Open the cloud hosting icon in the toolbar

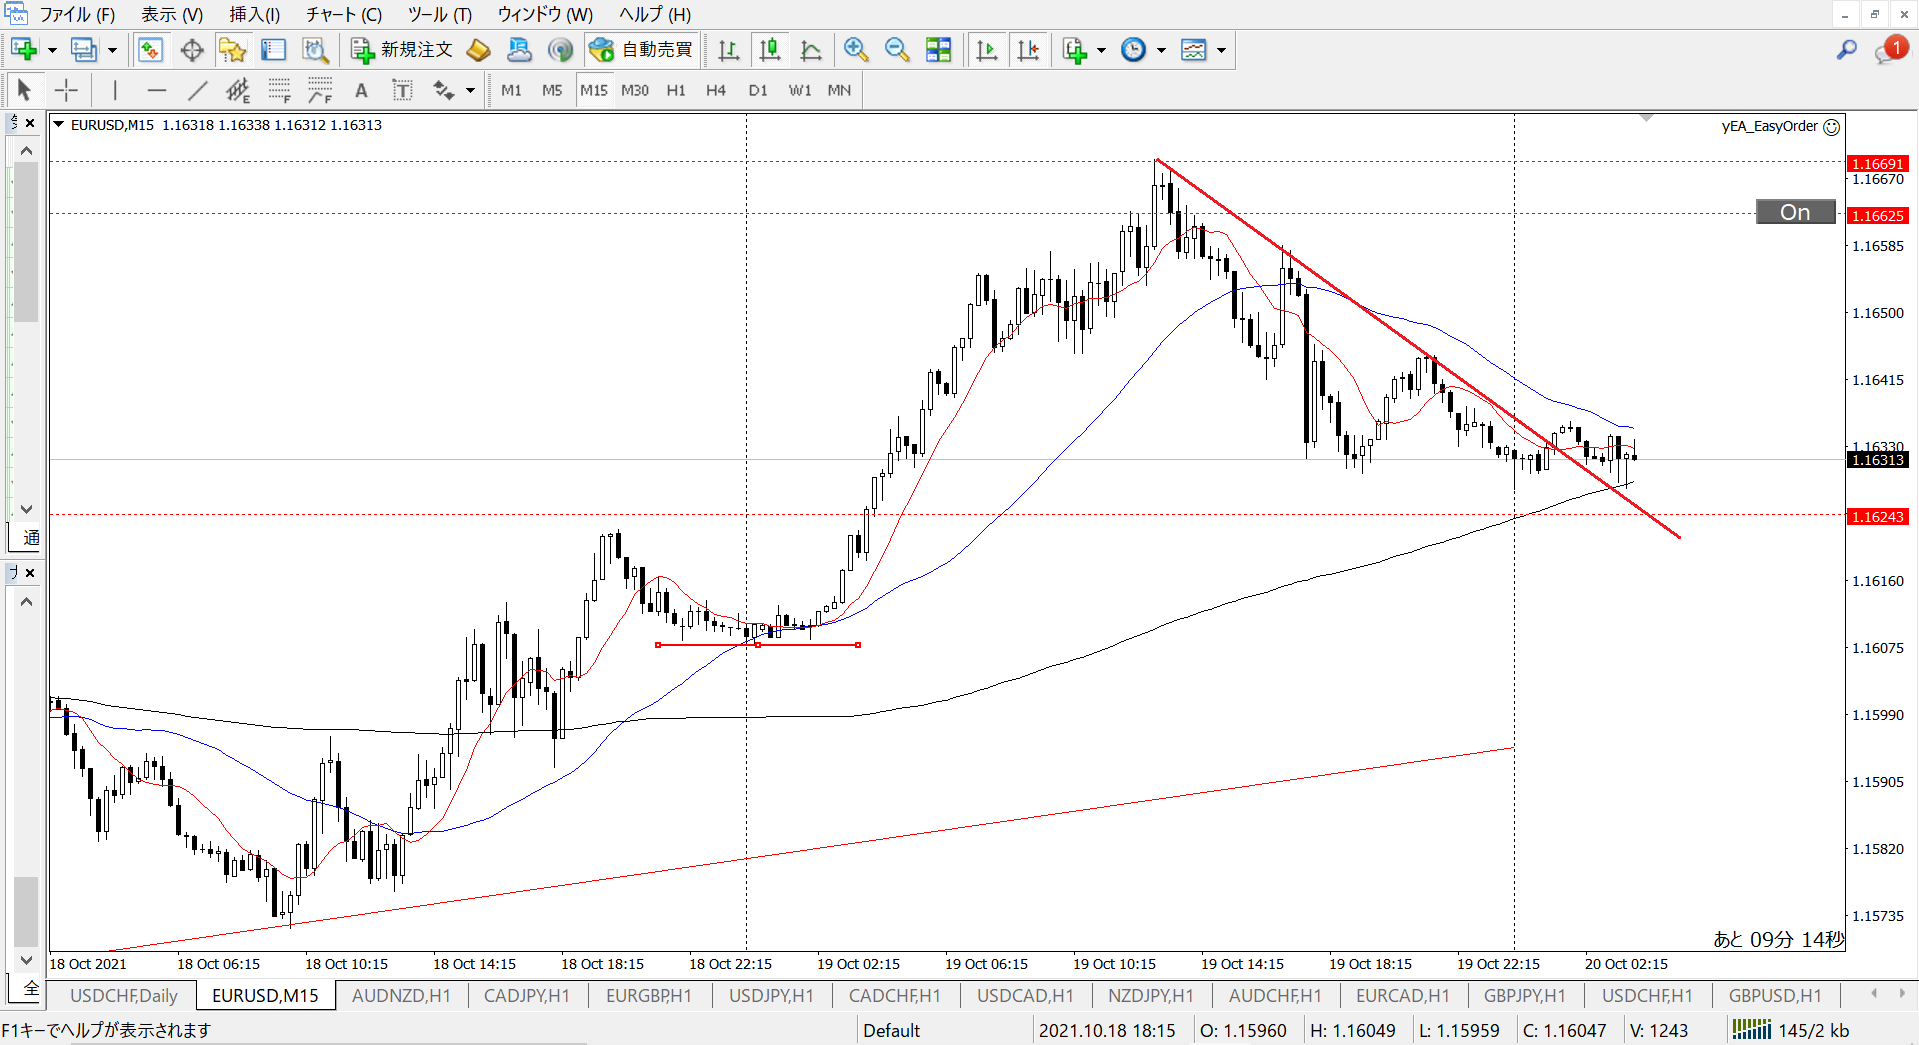click(520, 49)
